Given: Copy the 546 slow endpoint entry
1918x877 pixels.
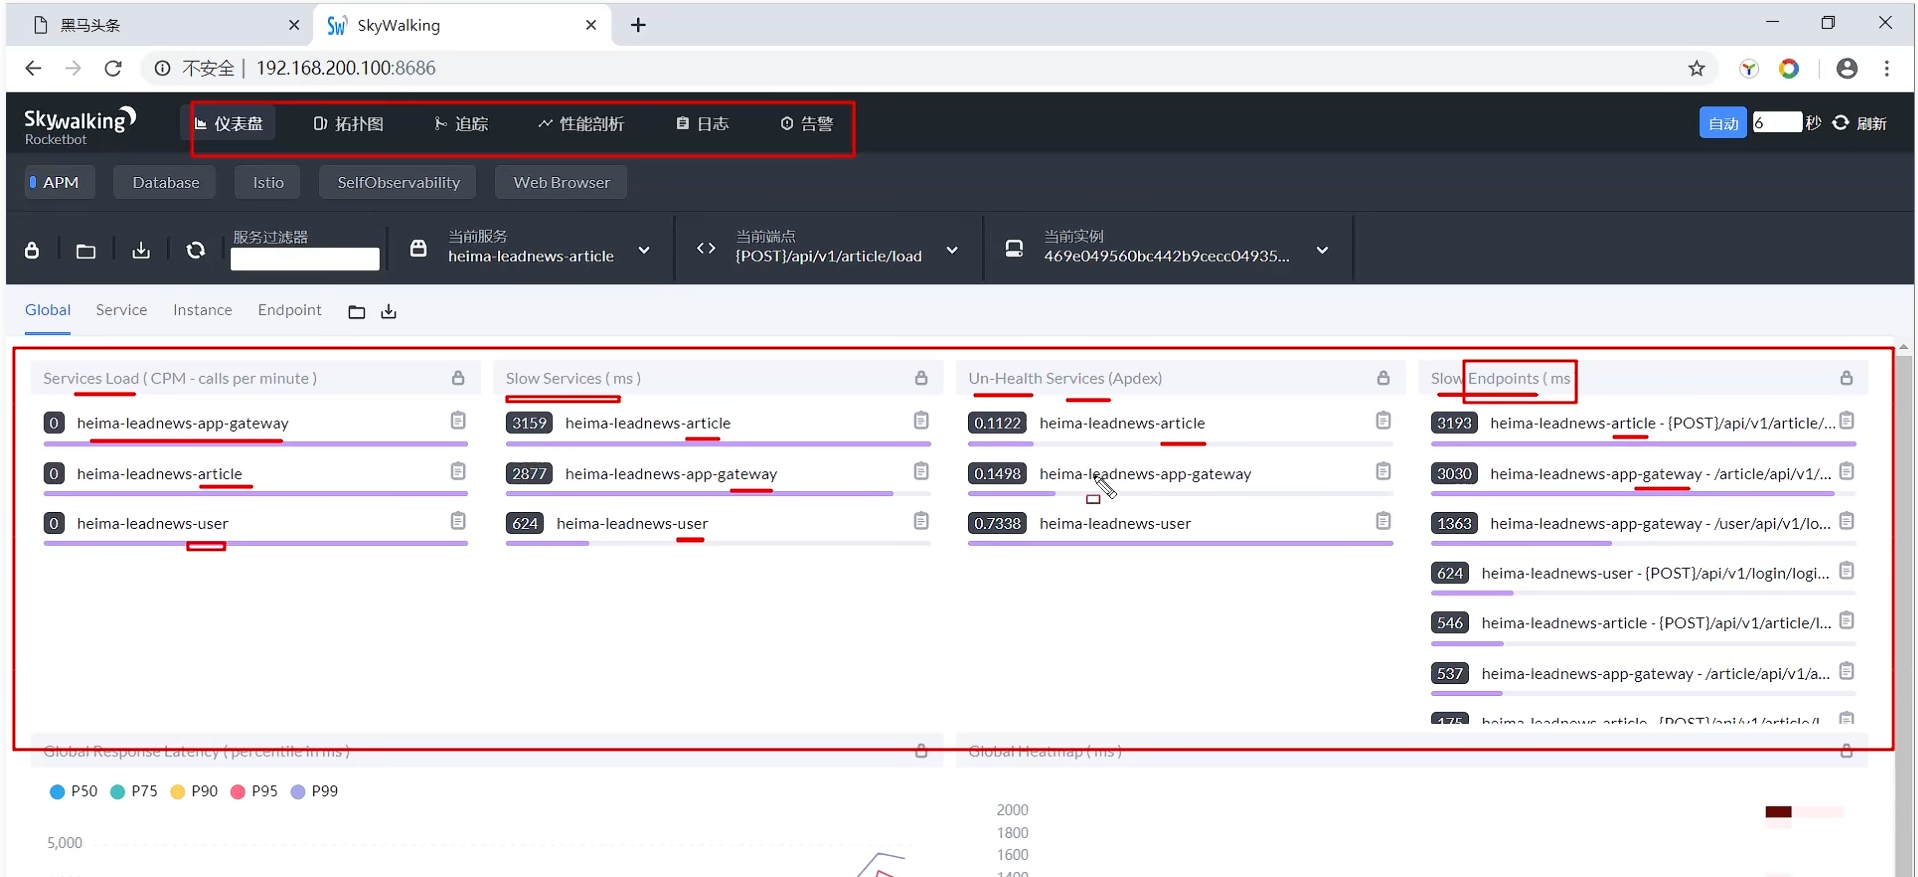Looking at the screenshot, I should tap(1847, 621).
